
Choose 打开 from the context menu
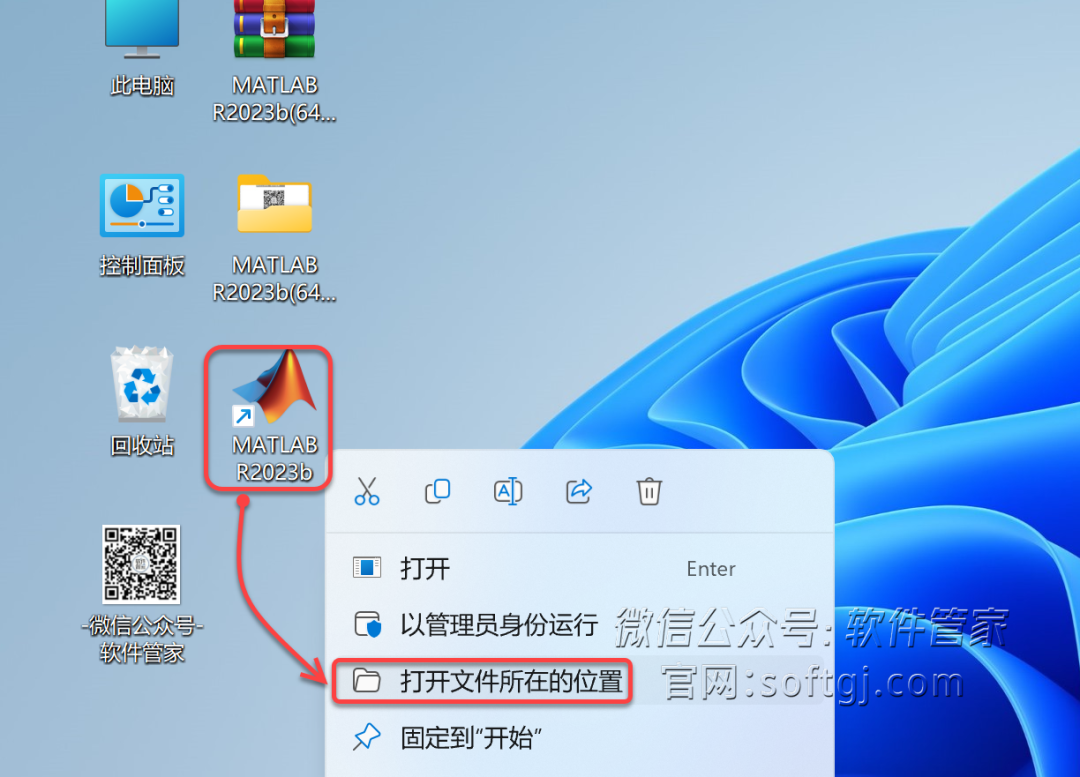click(579, 568)
